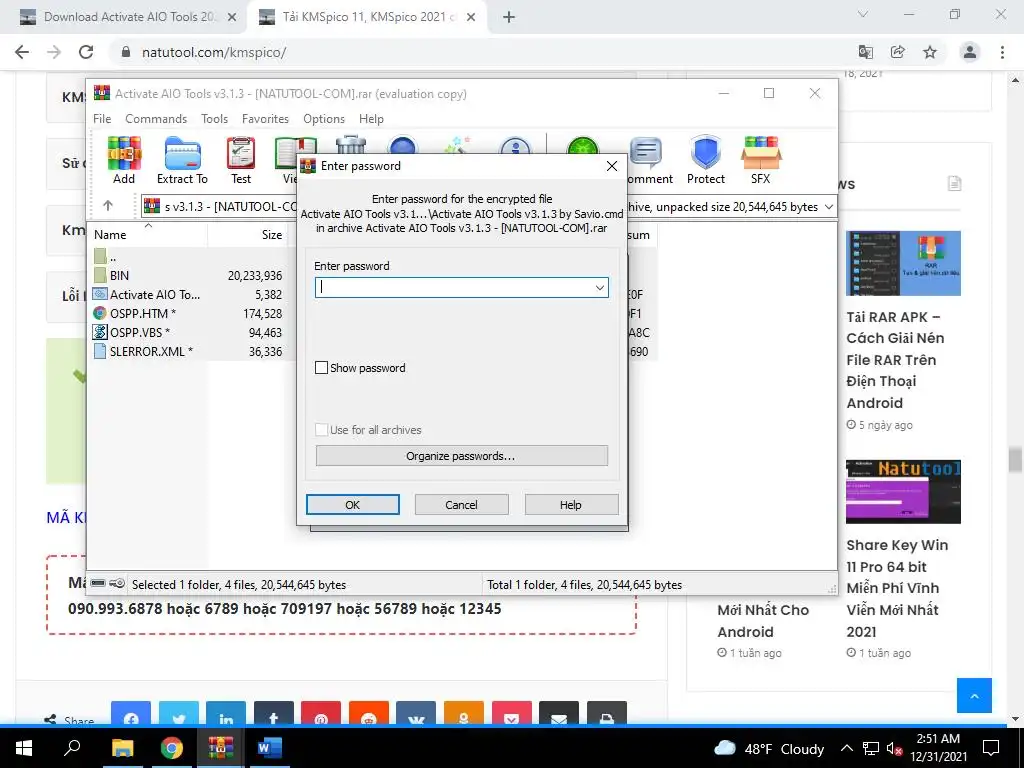
Task: Expand the Enter password dropdown arrow
Action: (600, 288)
